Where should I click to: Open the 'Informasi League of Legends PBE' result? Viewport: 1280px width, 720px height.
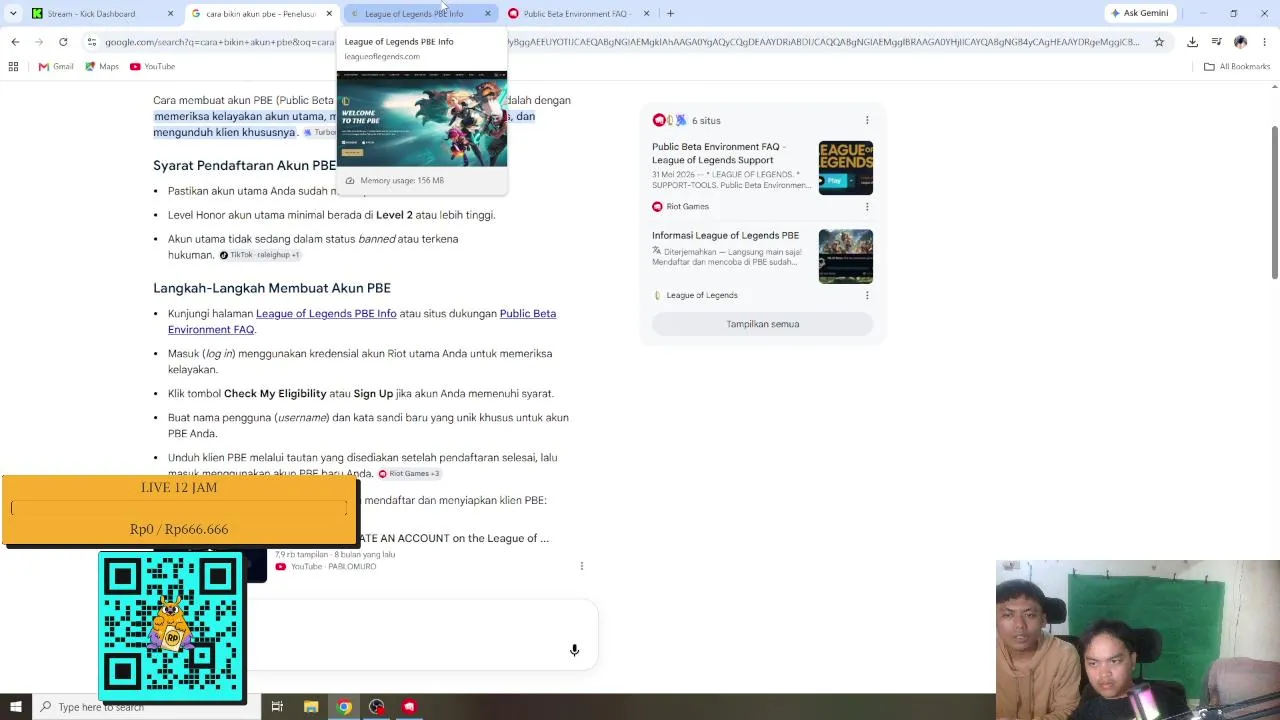tap(725, 235)
